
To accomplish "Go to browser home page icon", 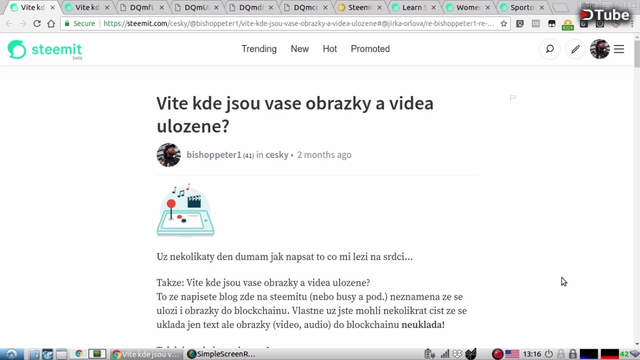I will 51,24.
